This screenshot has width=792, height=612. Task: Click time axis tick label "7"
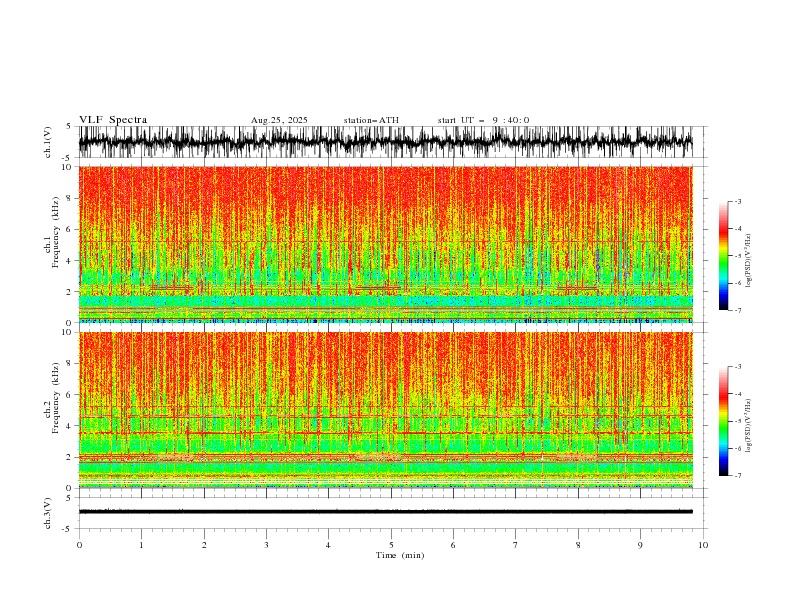pos(516,545)
